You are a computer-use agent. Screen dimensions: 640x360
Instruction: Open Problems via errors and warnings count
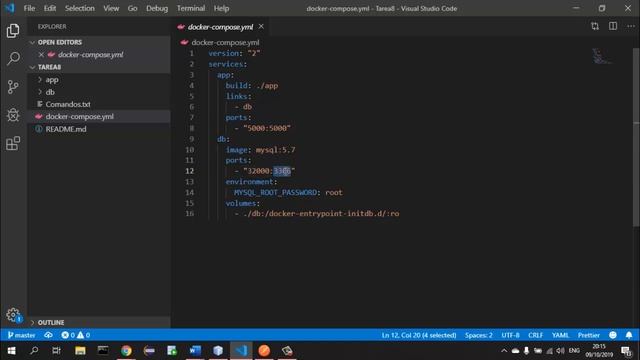76,335
